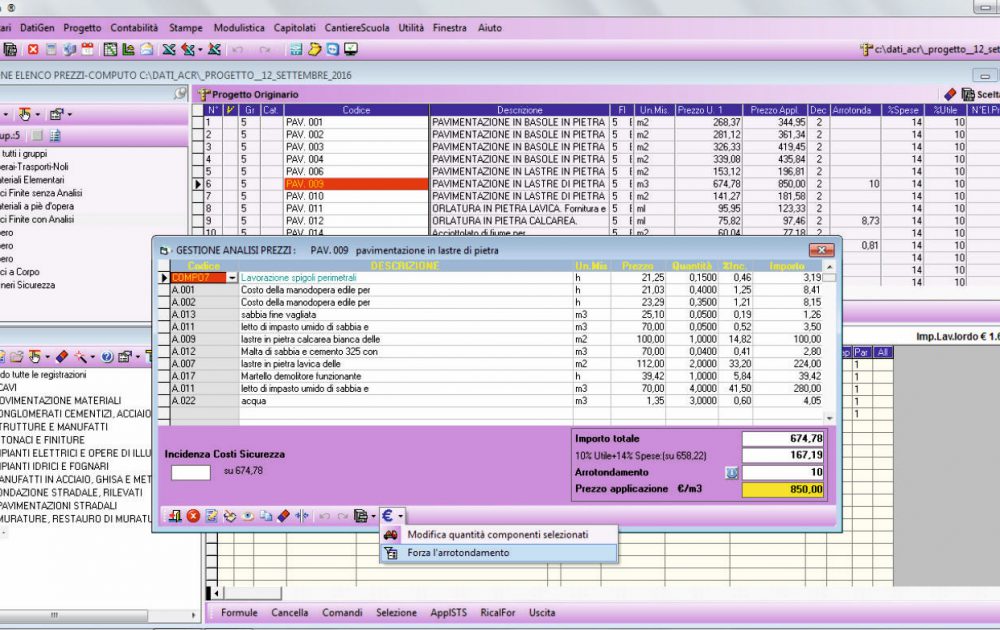Viewport: 1000px width, 630px height.
Task: Select the PAV. 009 code cell highlighted in red
Action: [x=357, y=184]
